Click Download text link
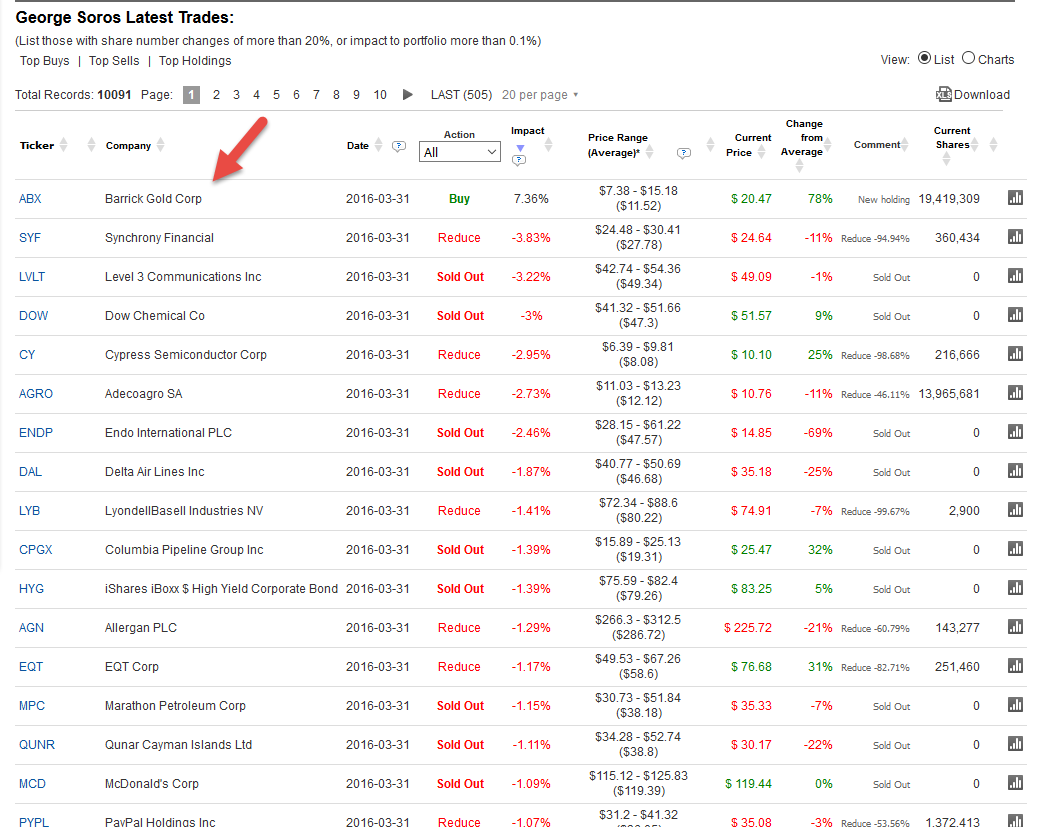The height and width of the screenshot is (827, 1042). (x=982, y=94)
